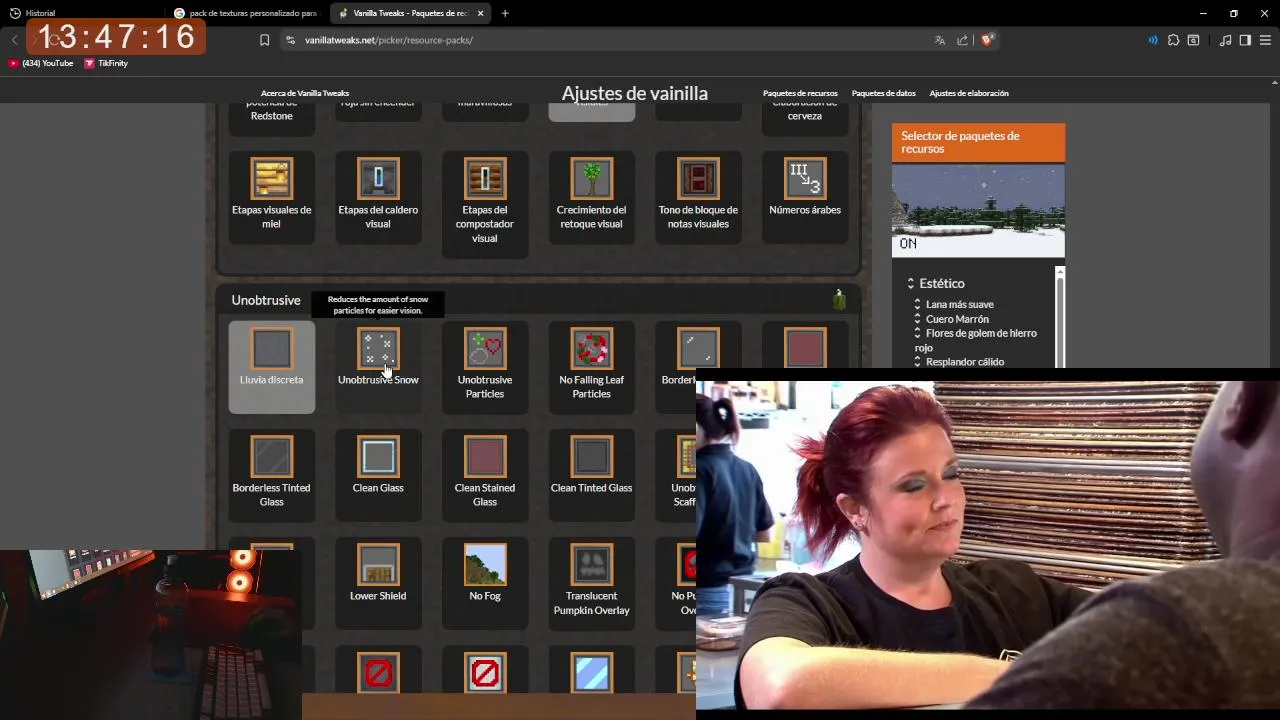The image size is (1280, 720).
Task: Click the second red prohibited-sign icon in bottom row
Action: pyautogui.click(x=485, y=673)
